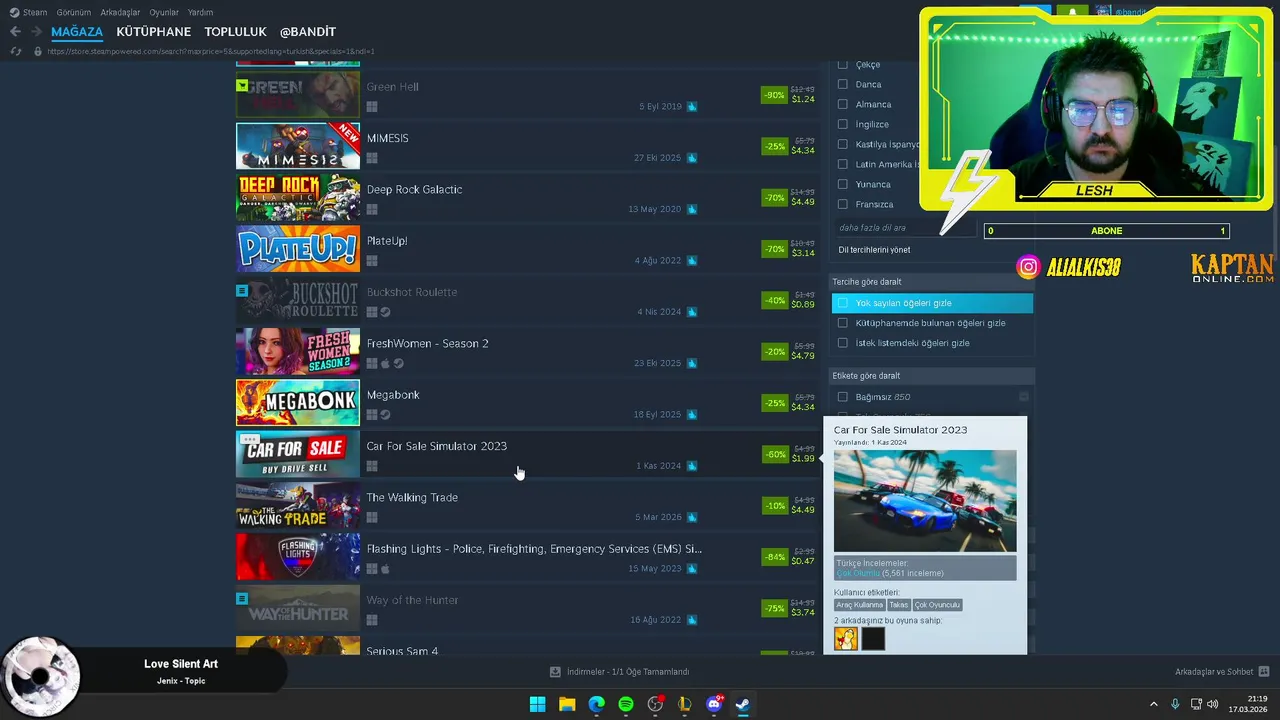
Task: Open Windows Start menu
Action: pyautogui.click(x=537, y=704)
